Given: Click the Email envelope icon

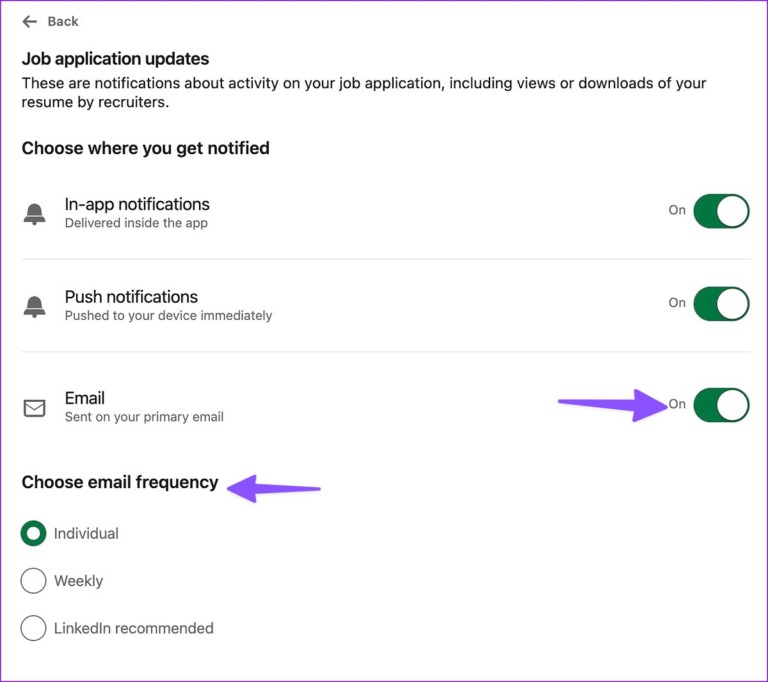Looking at the screenshot, I should (34, 408).
